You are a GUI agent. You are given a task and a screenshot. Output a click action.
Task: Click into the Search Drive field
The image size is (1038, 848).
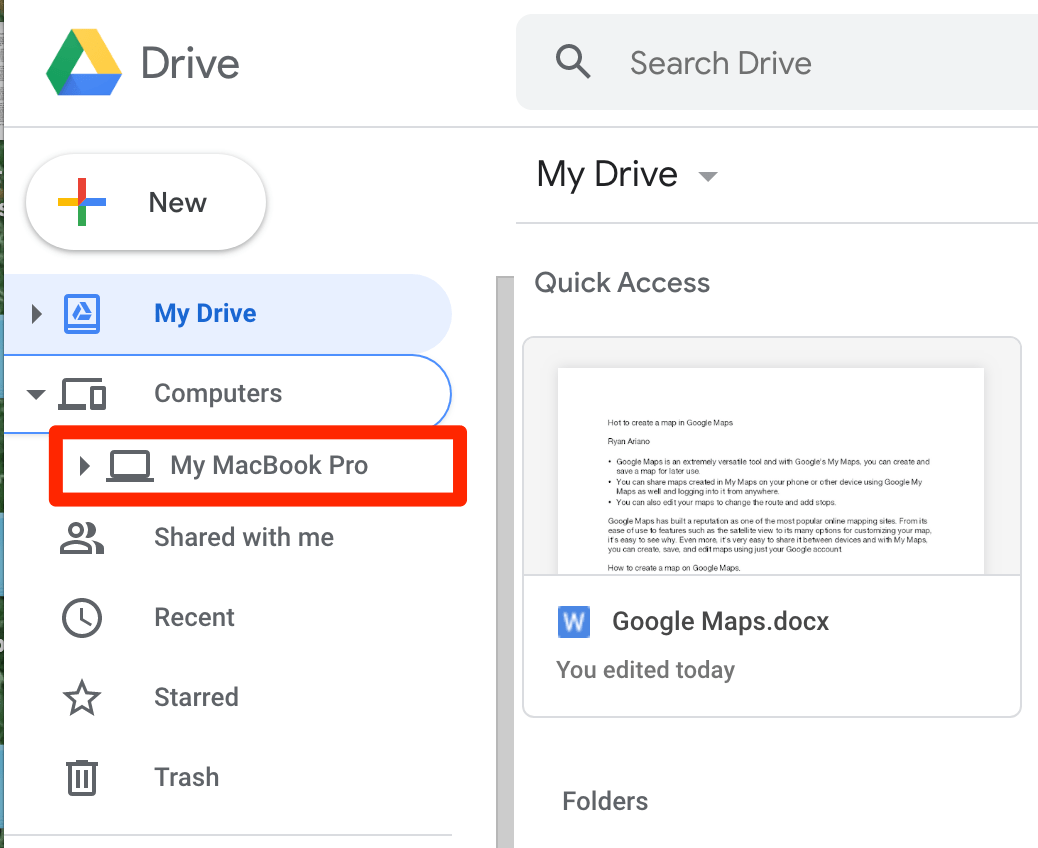click(777, 62)
